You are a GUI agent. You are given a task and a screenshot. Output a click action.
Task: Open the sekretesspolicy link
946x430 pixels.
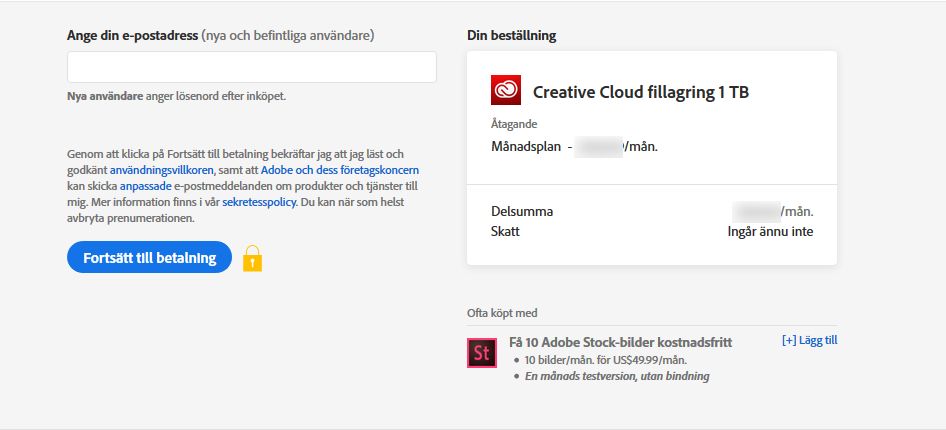click(x=259, y=203)
